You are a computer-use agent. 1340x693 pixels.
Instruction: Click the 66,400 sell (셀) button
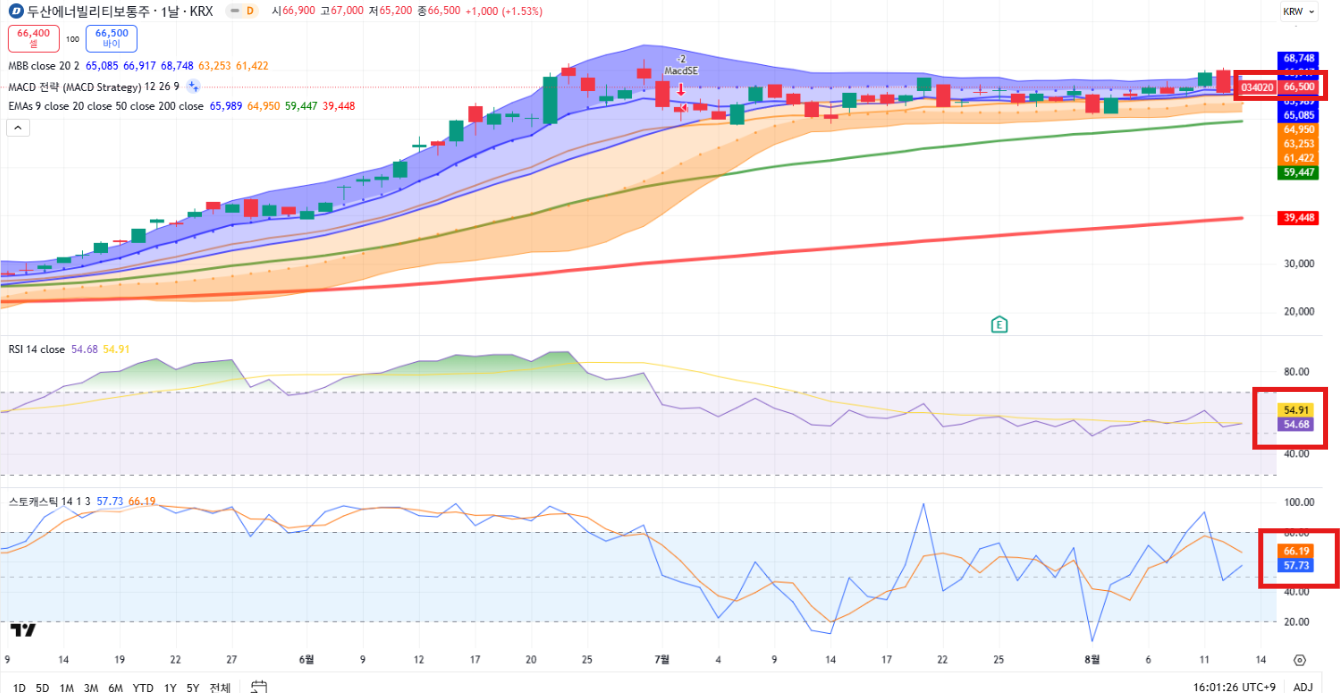pyautogui.click(x=34, y=38)
